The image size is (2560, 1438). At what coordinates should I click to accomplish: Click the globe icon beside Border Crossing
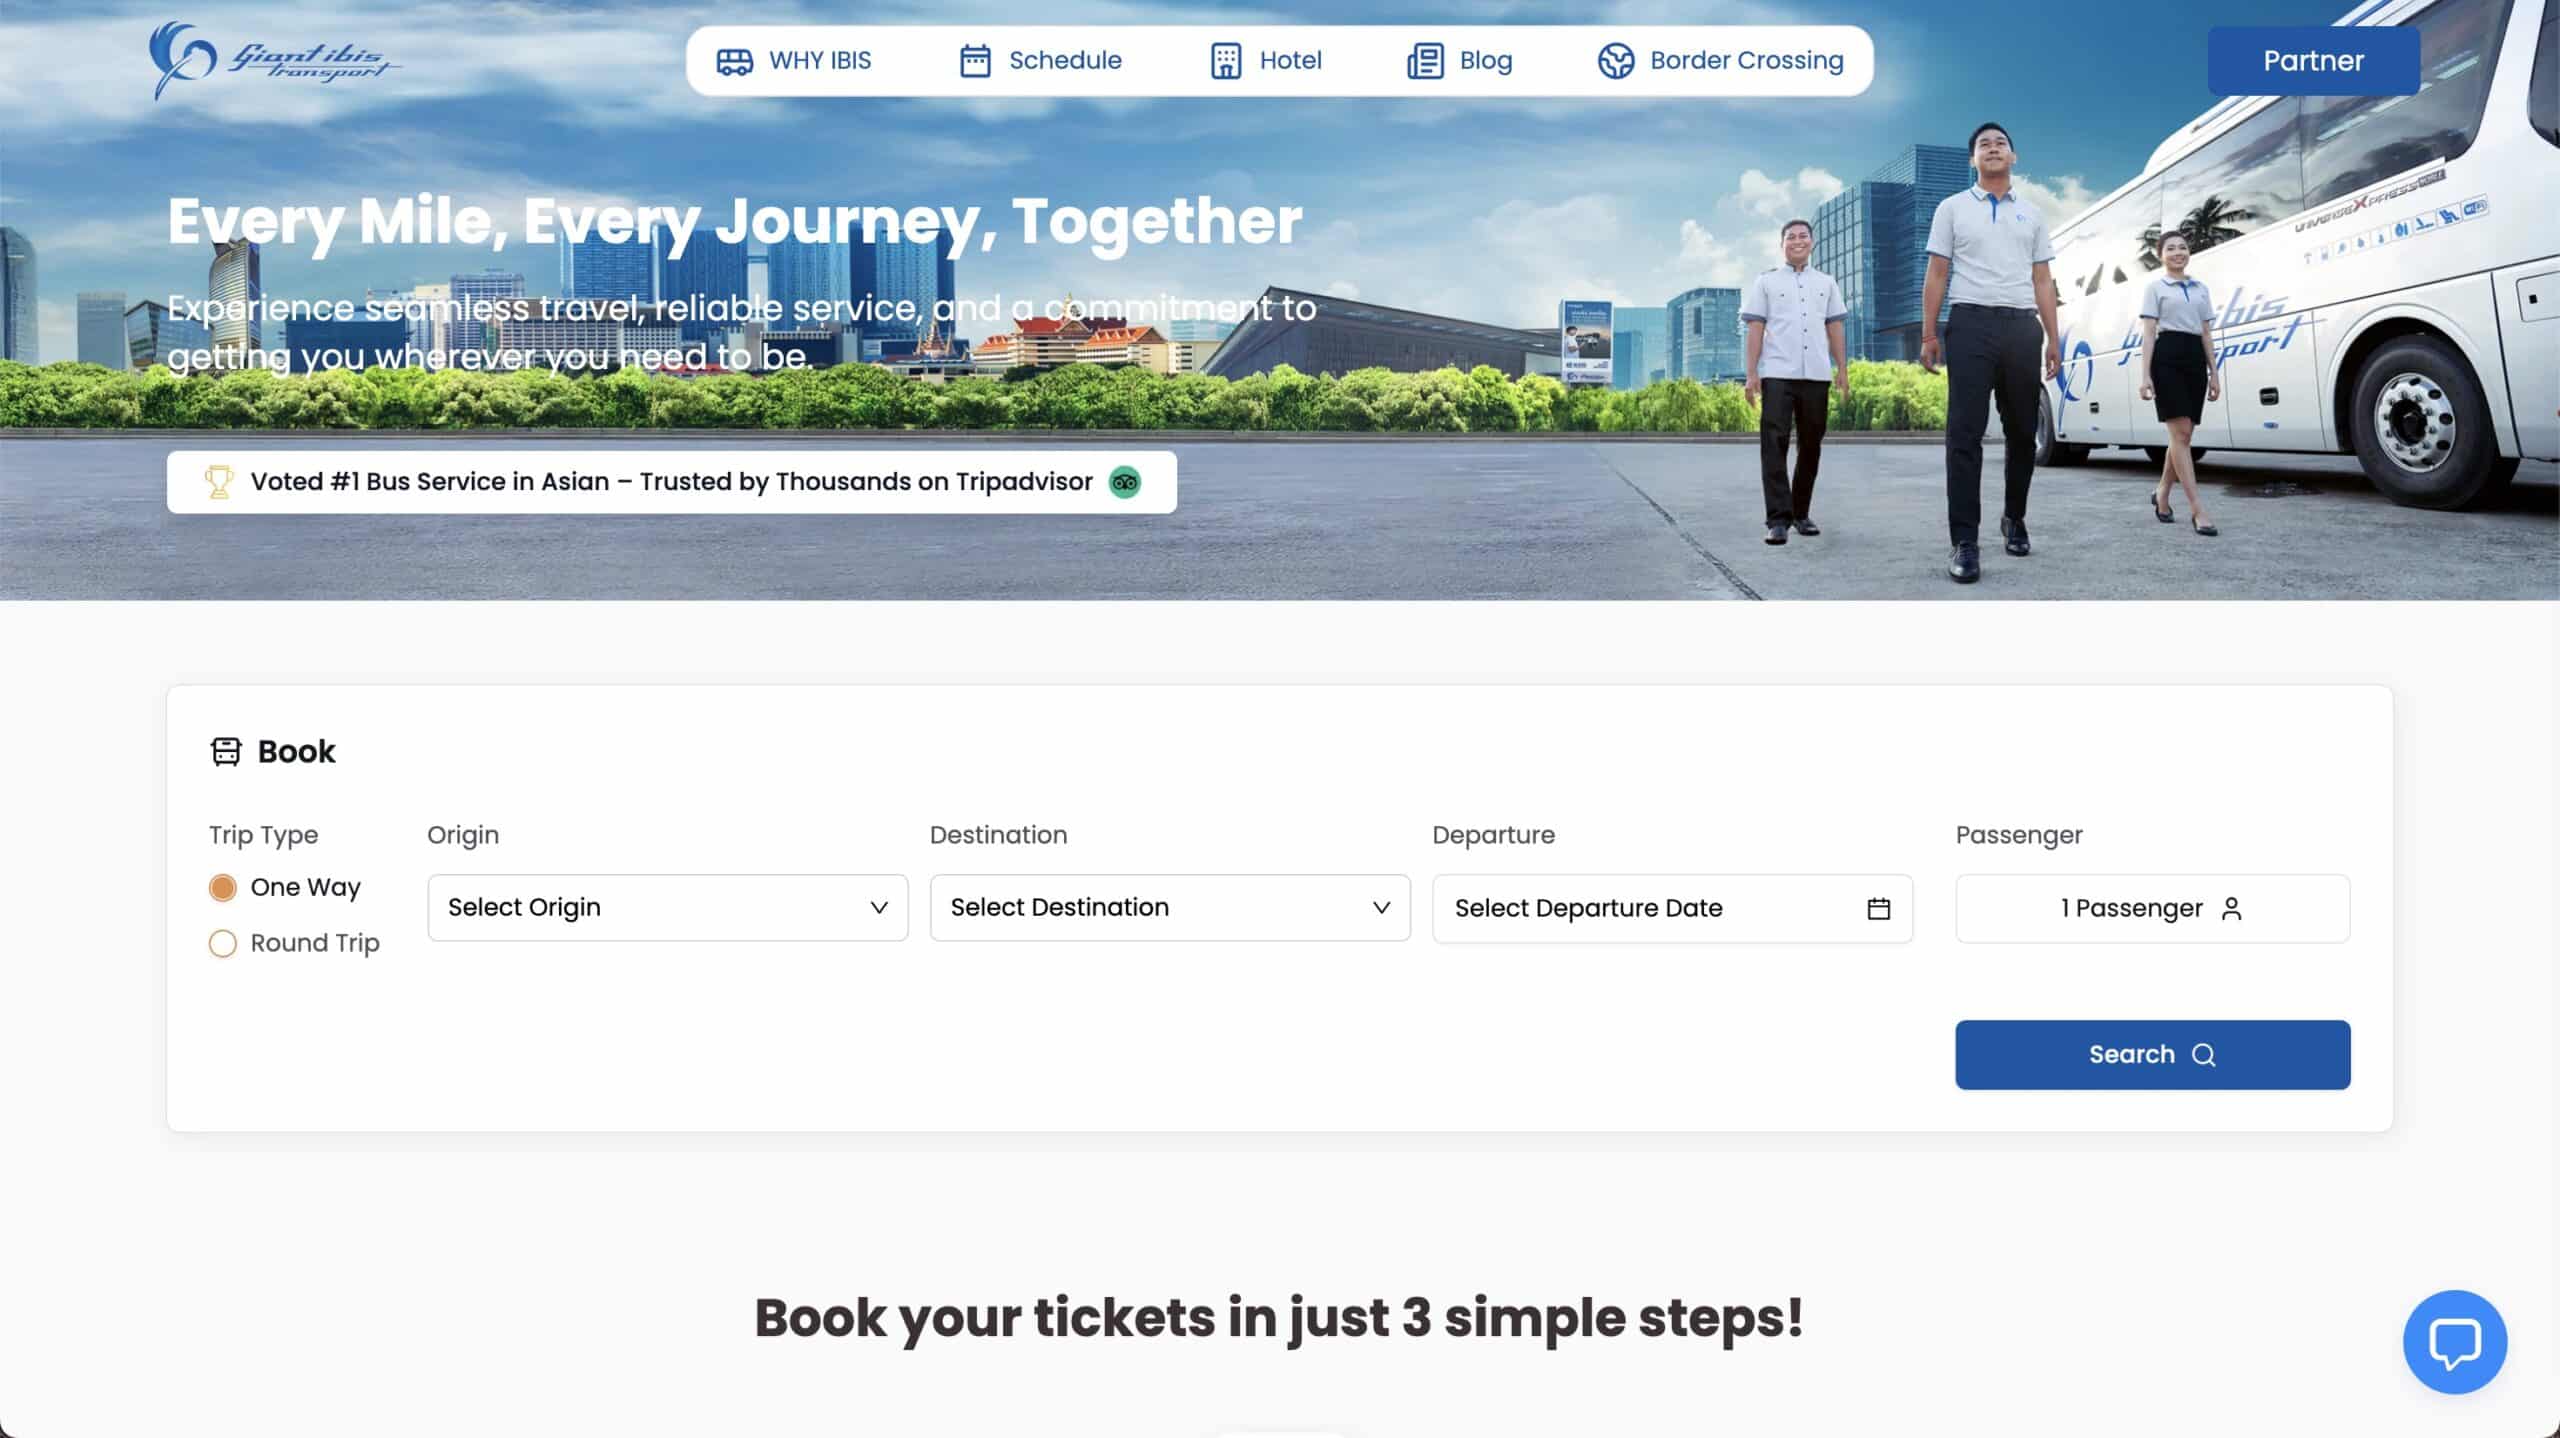(x=1615, y=61)
